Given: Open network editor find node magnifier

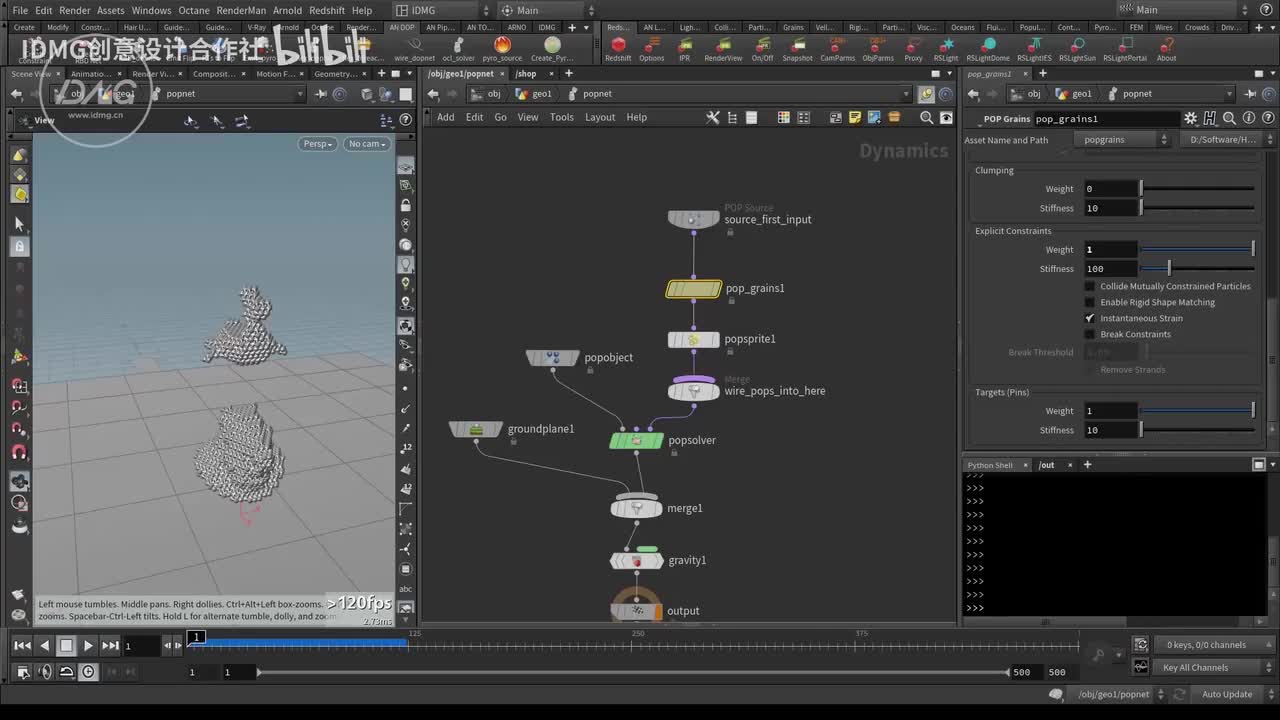Looking at the screenshot, I should pos(926,118).
